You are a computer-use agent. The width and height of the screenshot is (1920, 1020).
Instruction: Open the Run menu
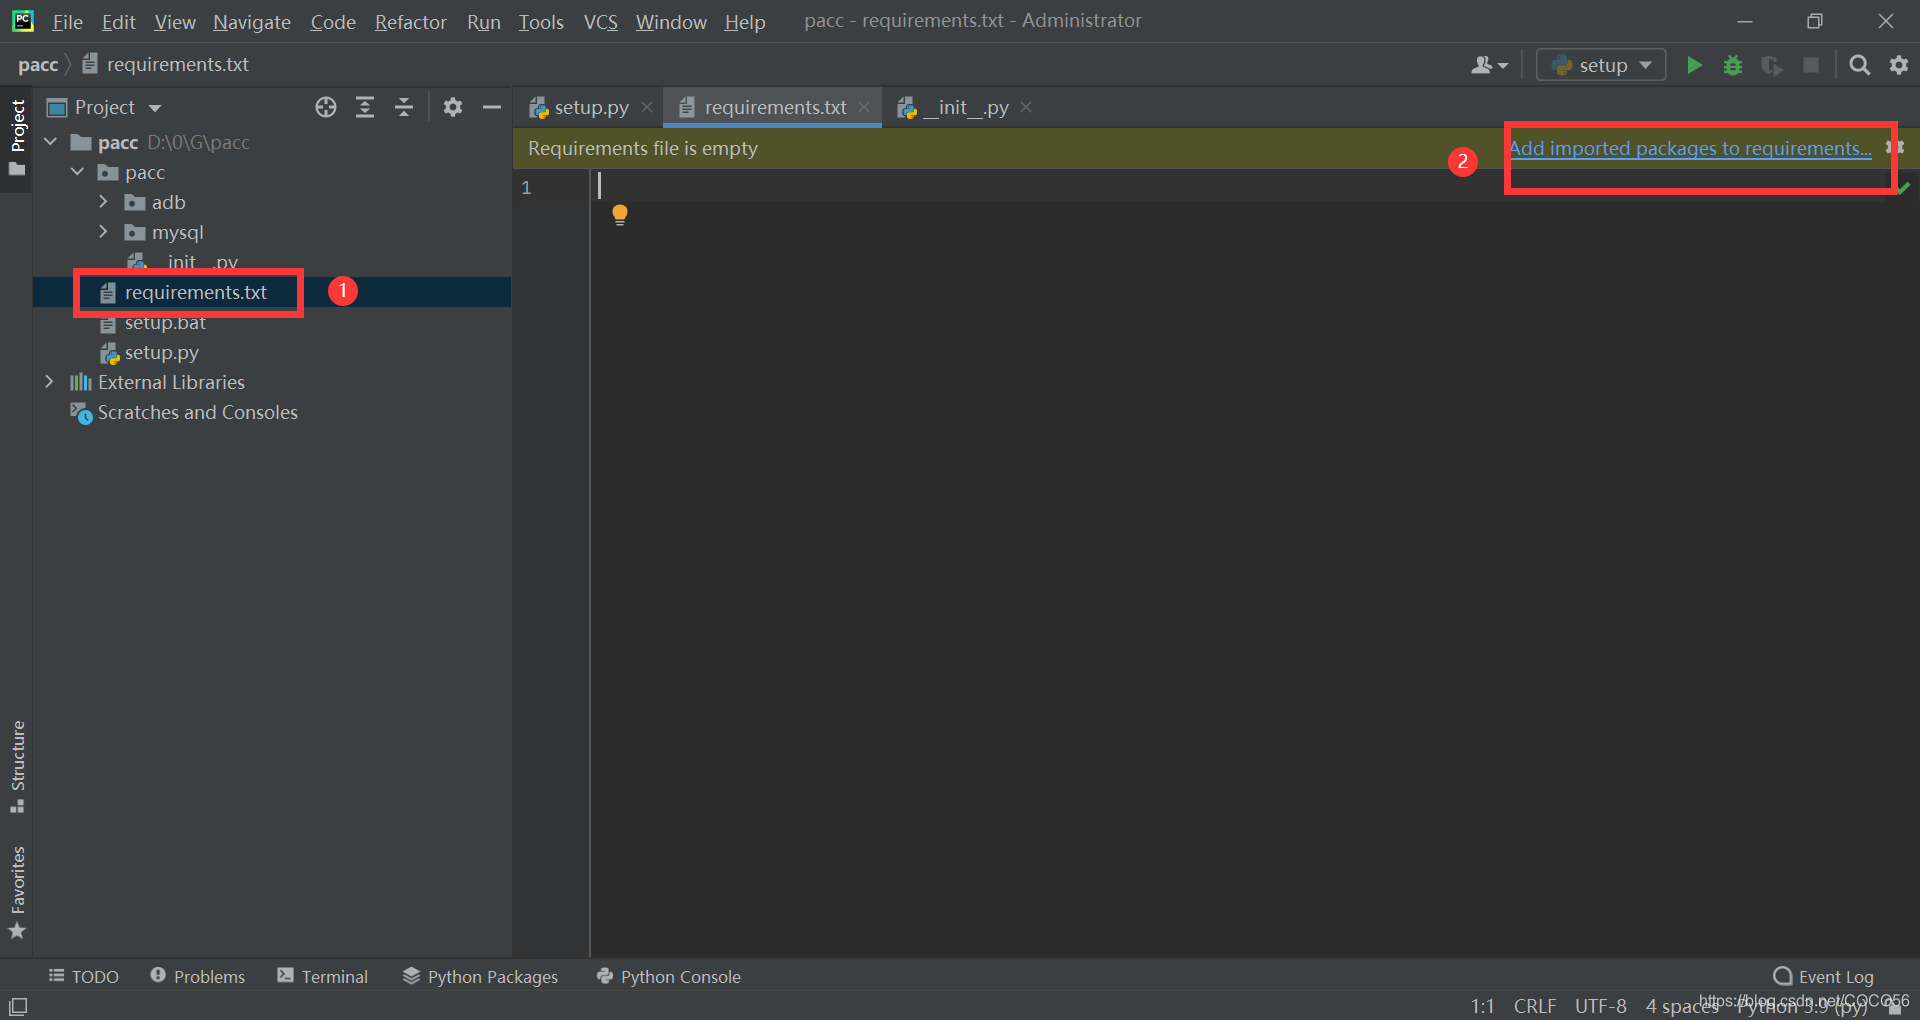[484, 21]
